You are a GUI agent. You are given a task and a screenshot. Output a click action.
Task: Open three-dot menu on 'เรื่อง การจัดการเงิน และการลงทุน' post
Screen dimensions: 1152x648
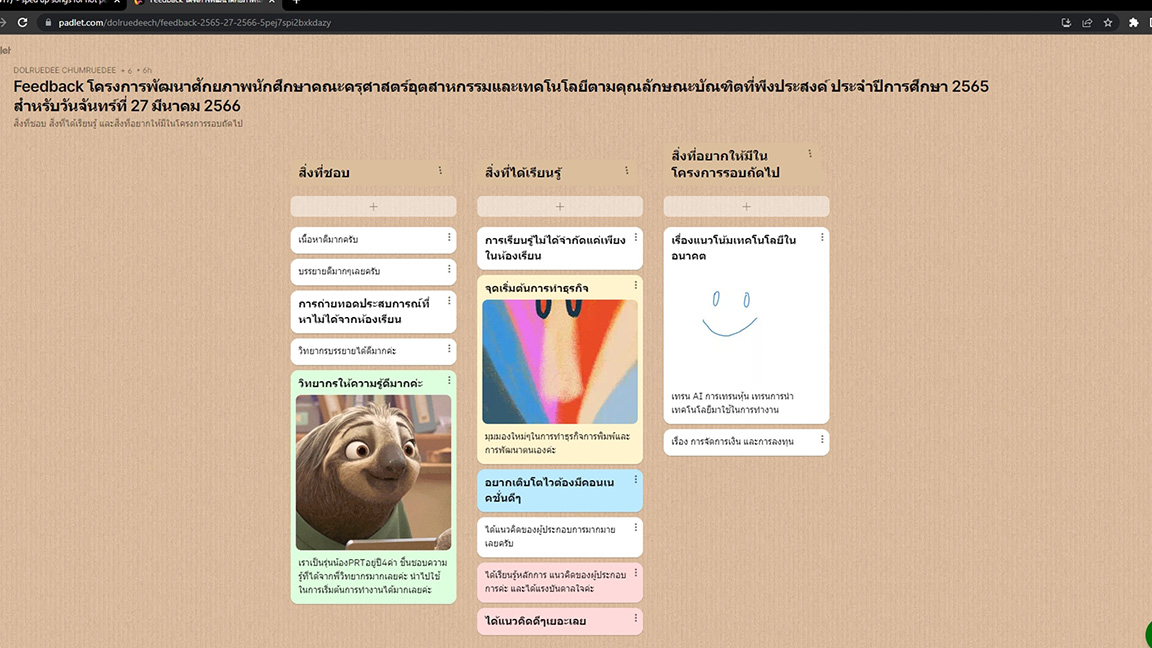click(822, 439)
